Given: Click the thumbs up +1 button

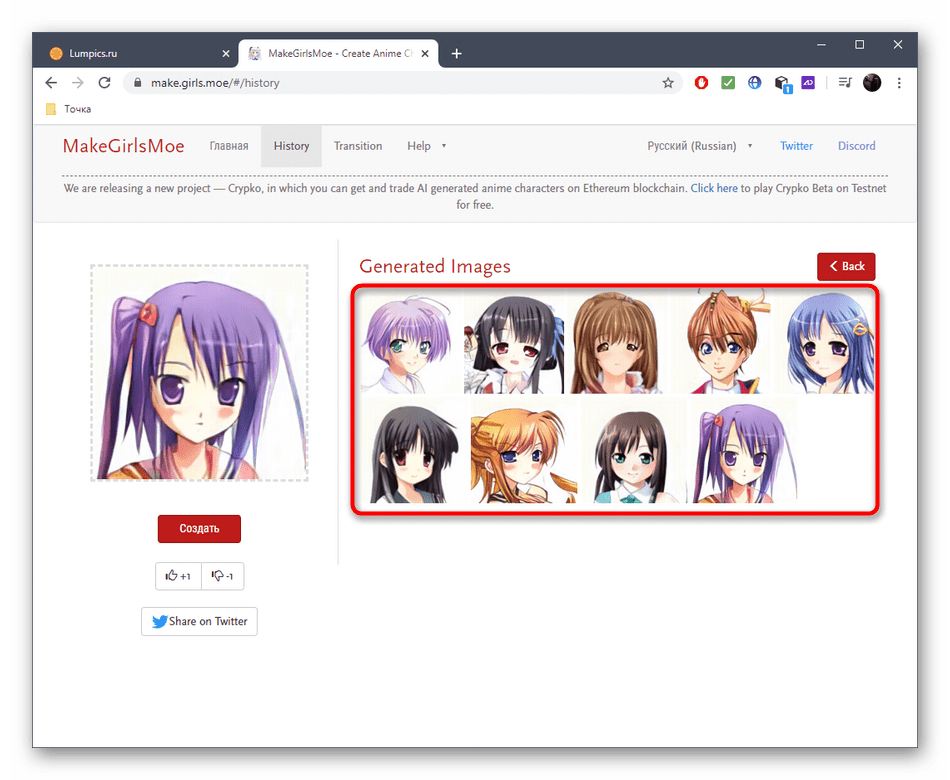Looking at the screenshot, I should click(178, 576).
